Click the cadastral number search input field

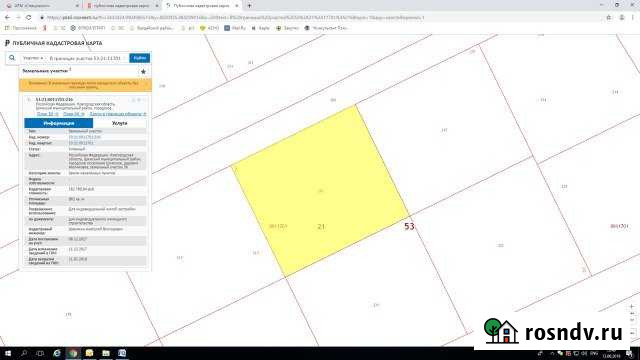click(x=87, y=58)
